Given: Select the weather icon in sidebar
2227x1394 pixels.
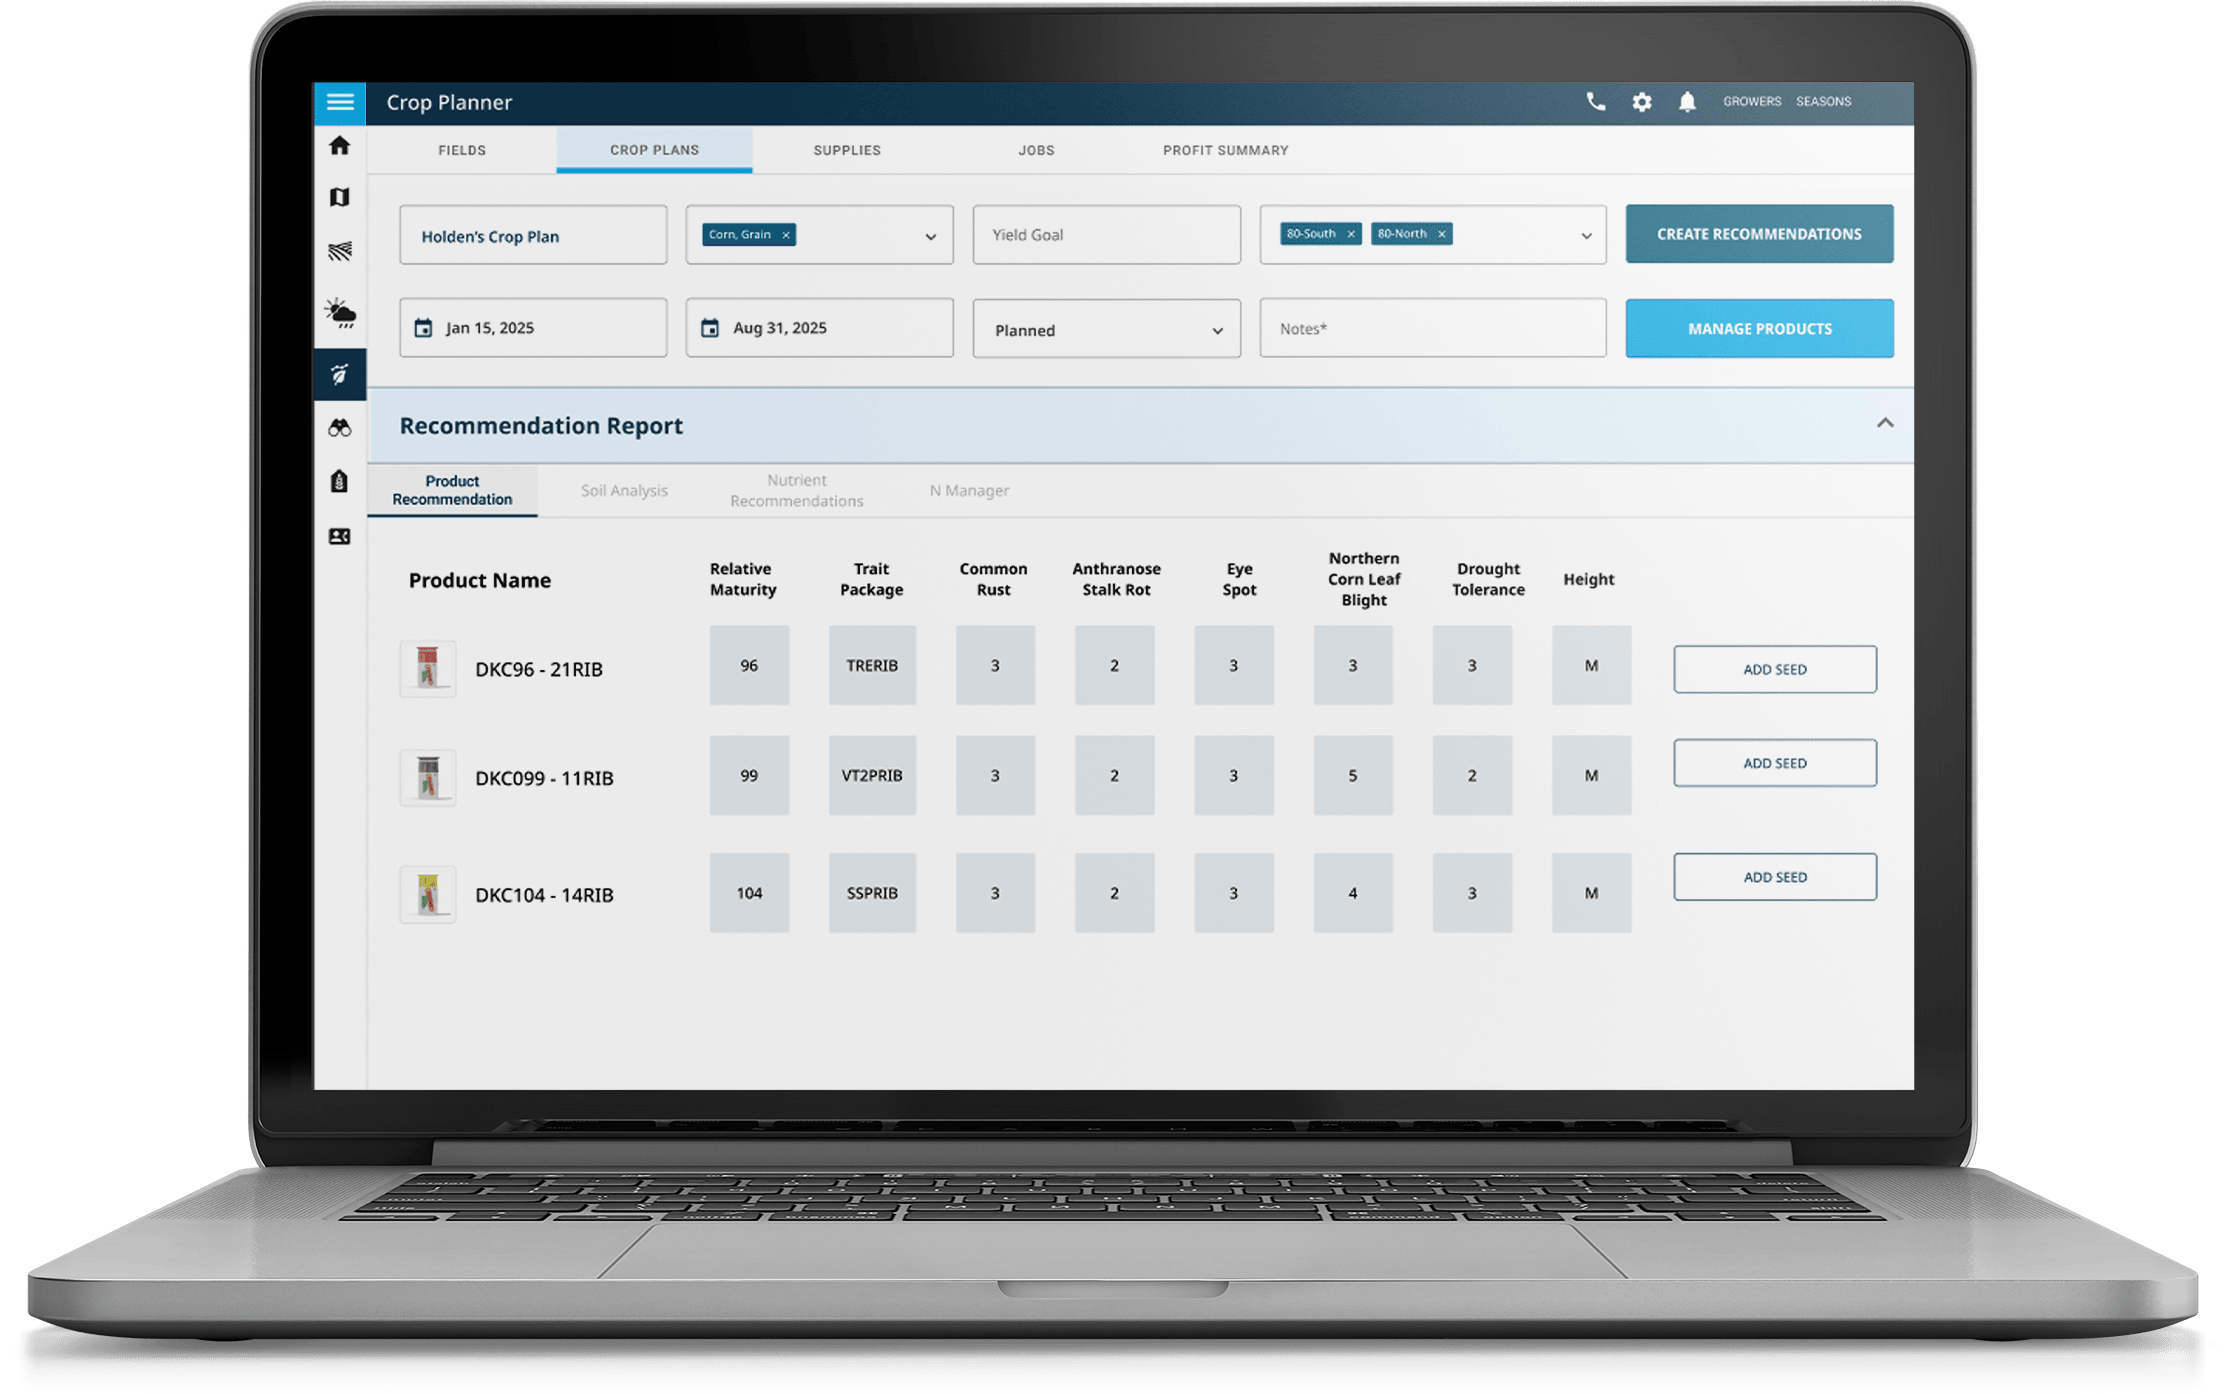Looking at the screenshot, I should (340, 314).
